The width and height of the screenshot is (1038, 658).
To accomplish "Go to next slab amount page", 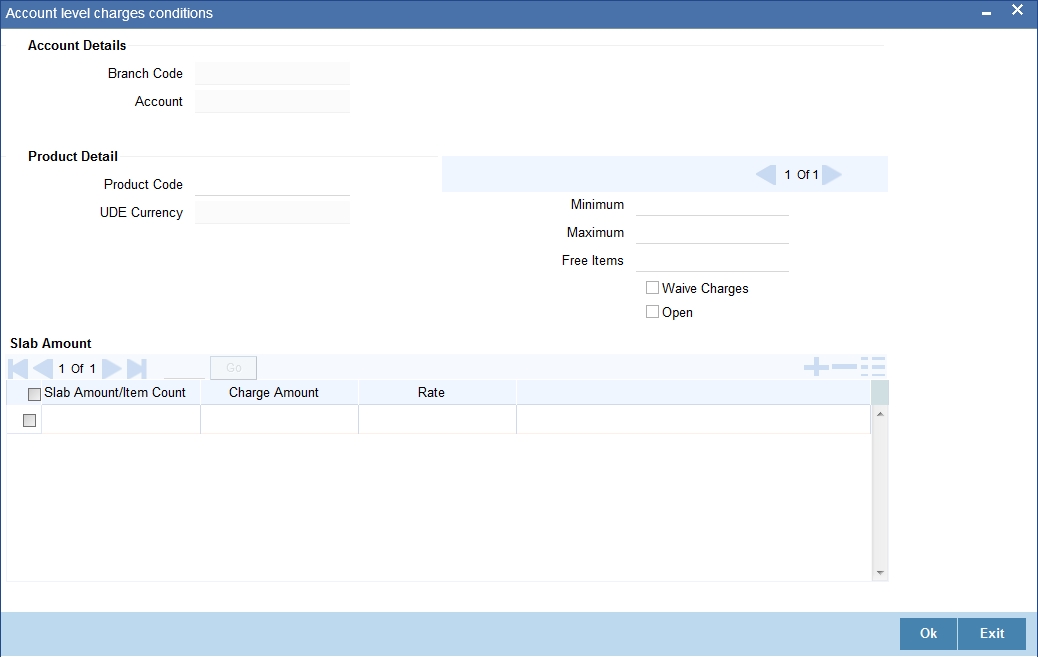I will coord(111,369).
